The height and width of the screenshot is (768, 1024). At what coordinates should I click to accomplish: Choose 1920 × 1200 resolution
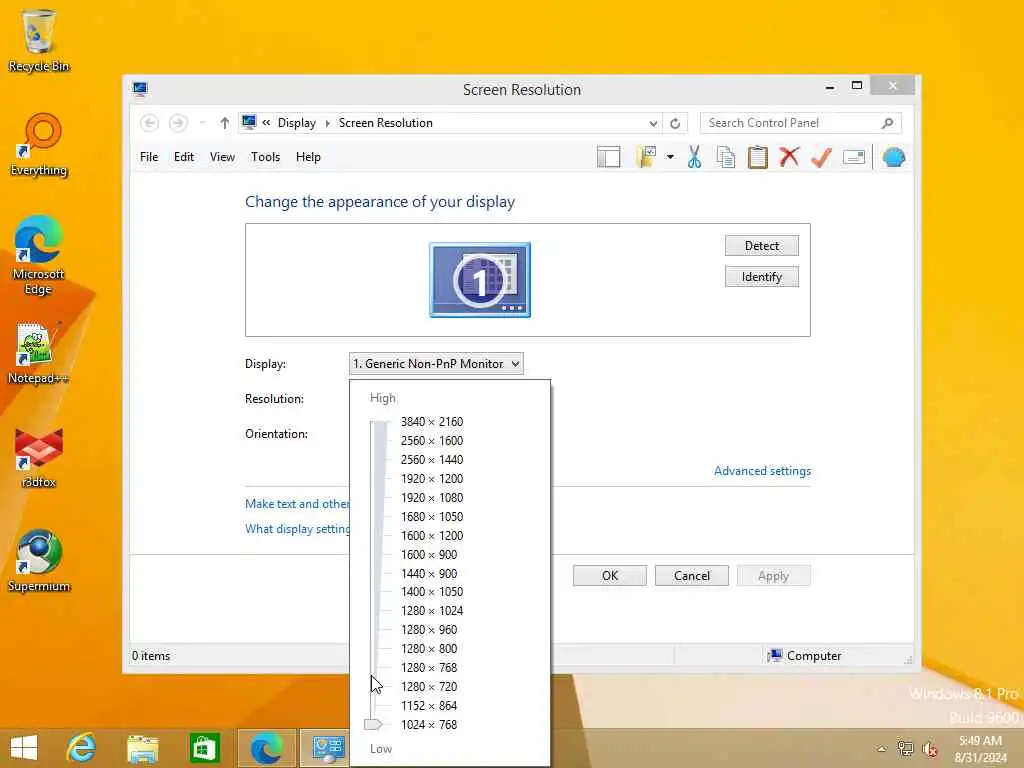click(432, 479)
